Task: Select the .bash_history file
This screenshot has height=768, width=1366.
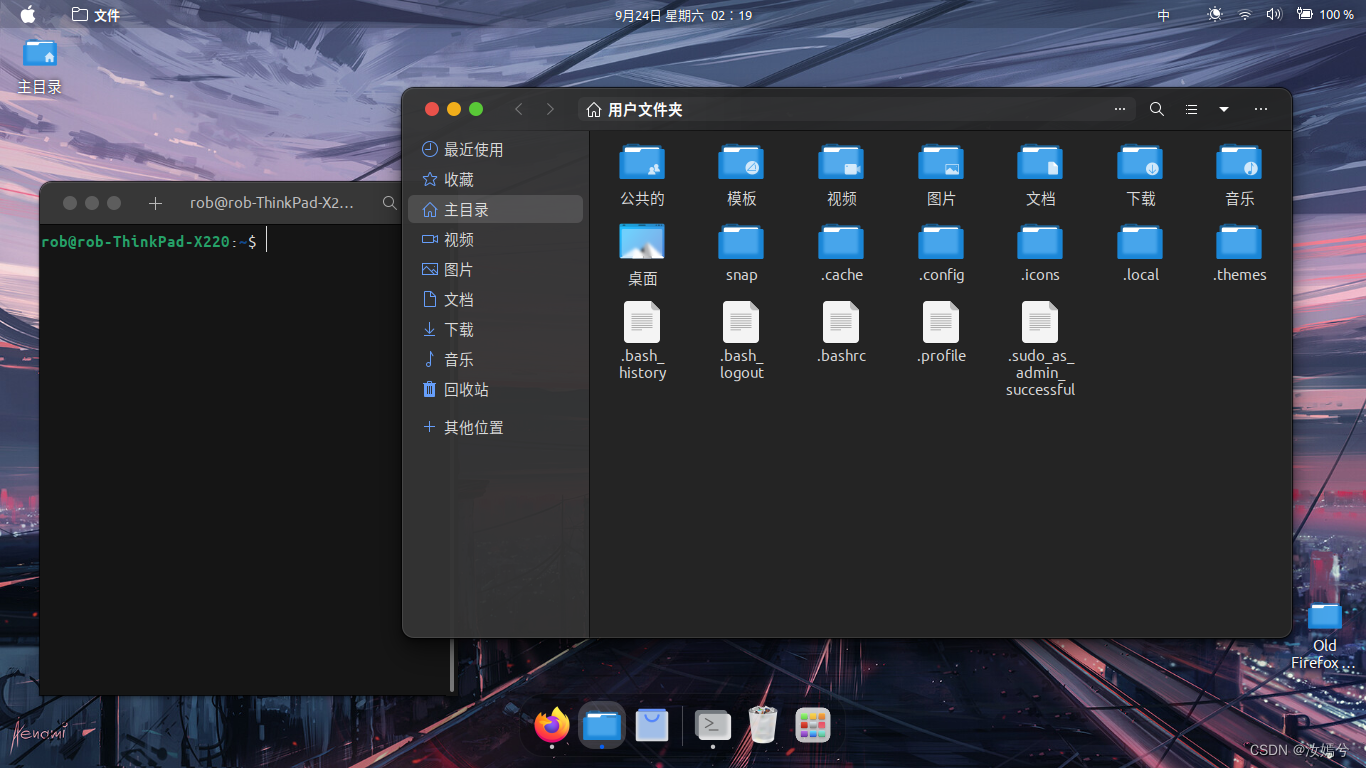Action: 642,340
